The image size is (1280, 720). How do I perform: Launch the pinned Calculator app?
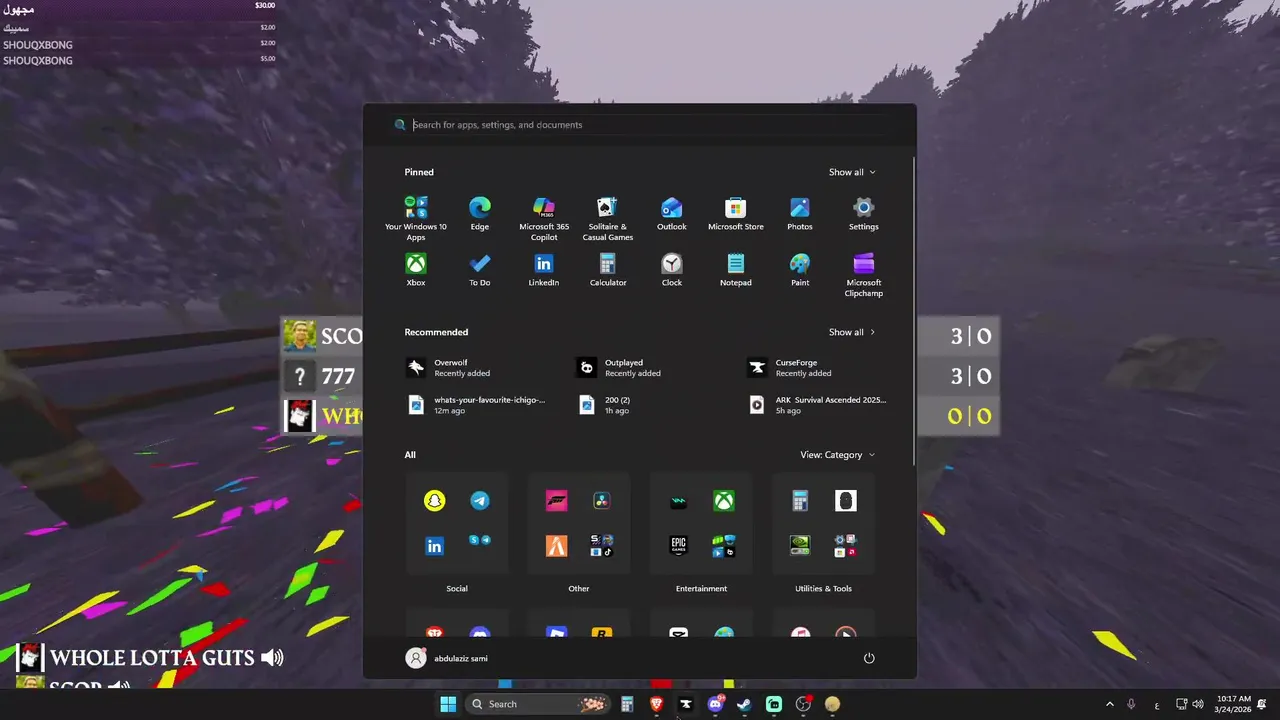pyautogui.click(x=608, y=270)
